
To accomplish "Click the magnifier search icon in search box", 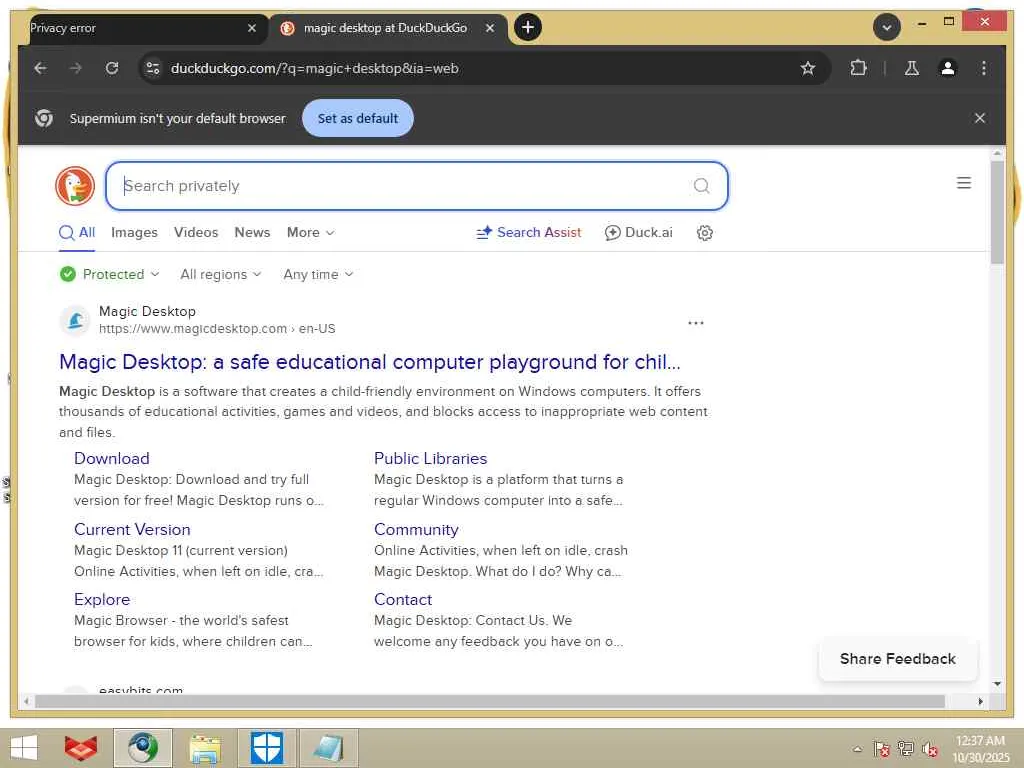I will pyautogui.click(x=701, y=186).
